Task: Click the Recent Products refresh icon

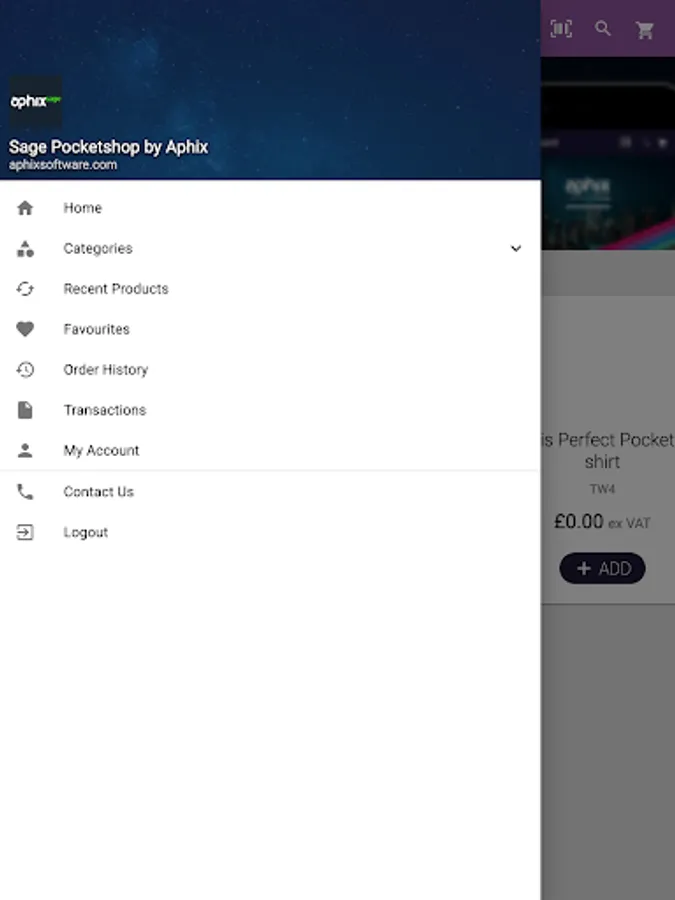Action: 25,289
